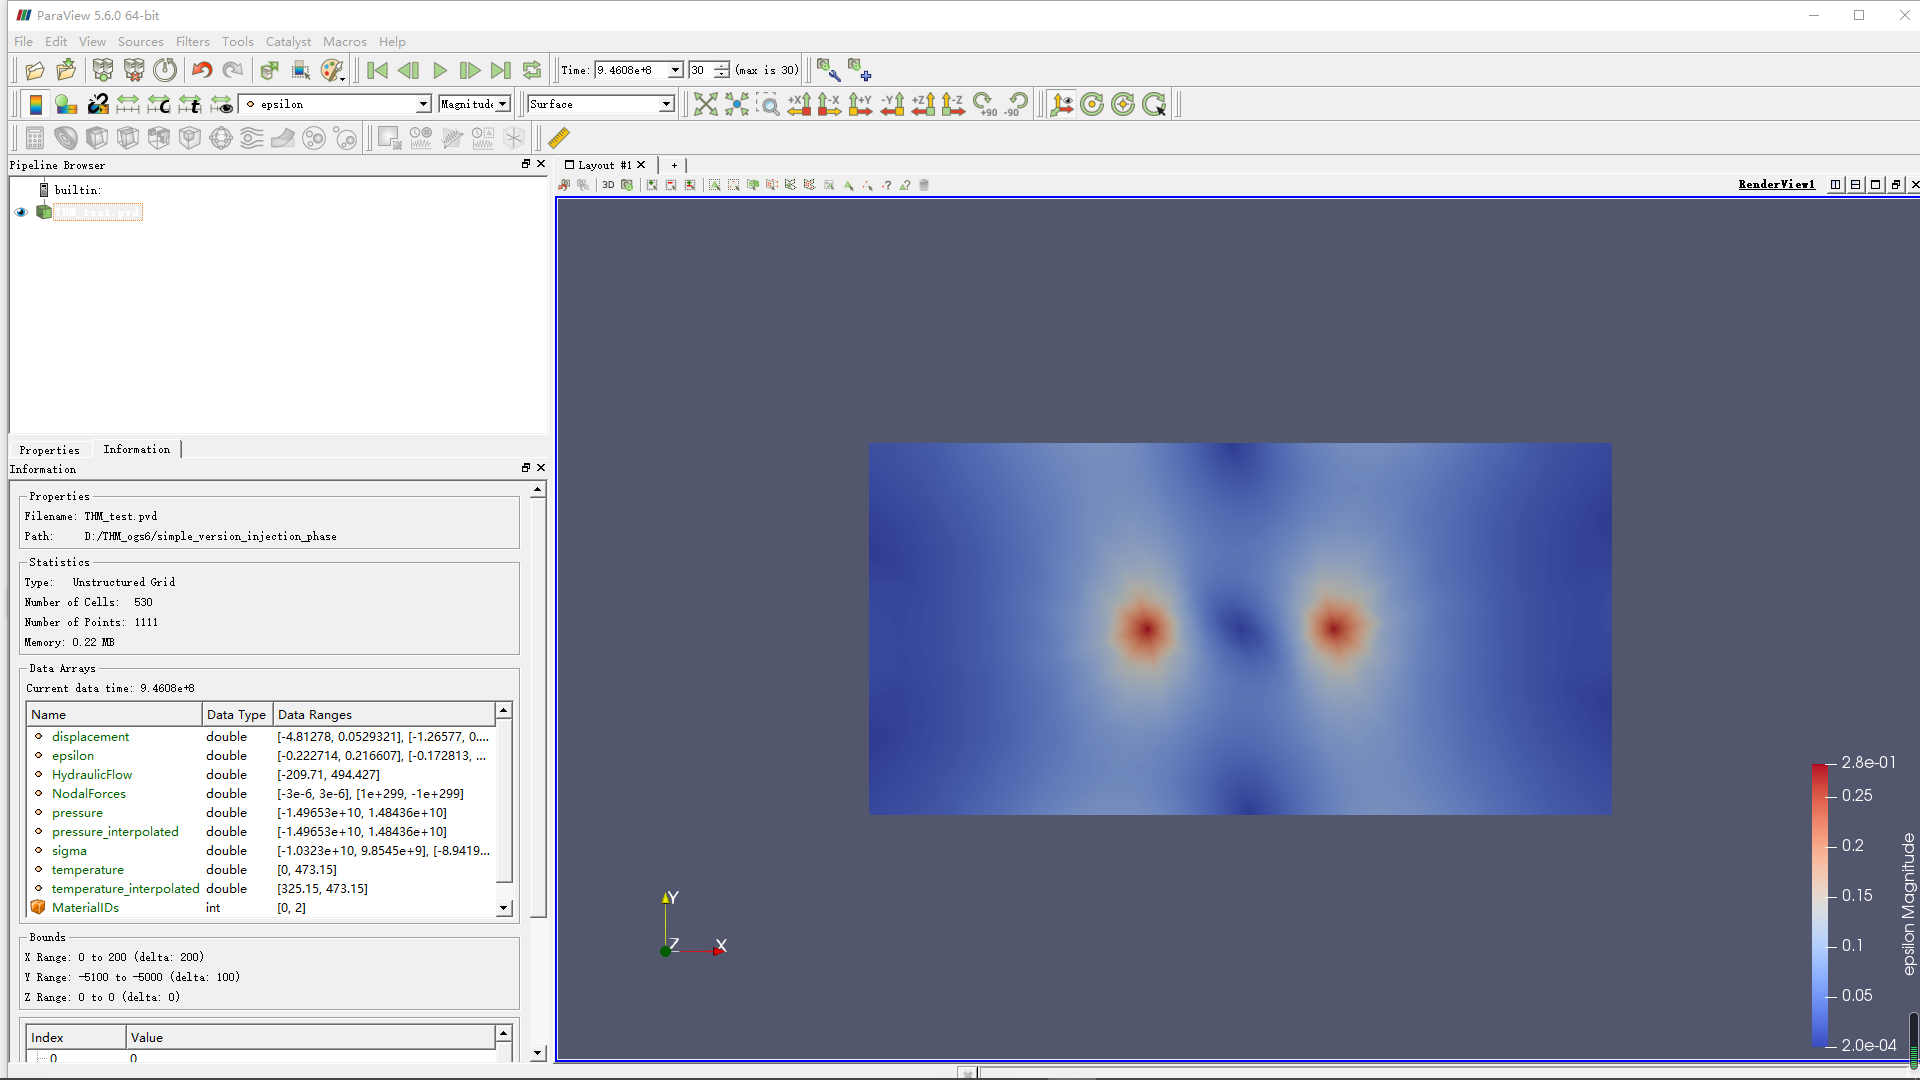Jump to the last time frame
The height and width of the screenshot is (1080, 1920).
[501, 70]
